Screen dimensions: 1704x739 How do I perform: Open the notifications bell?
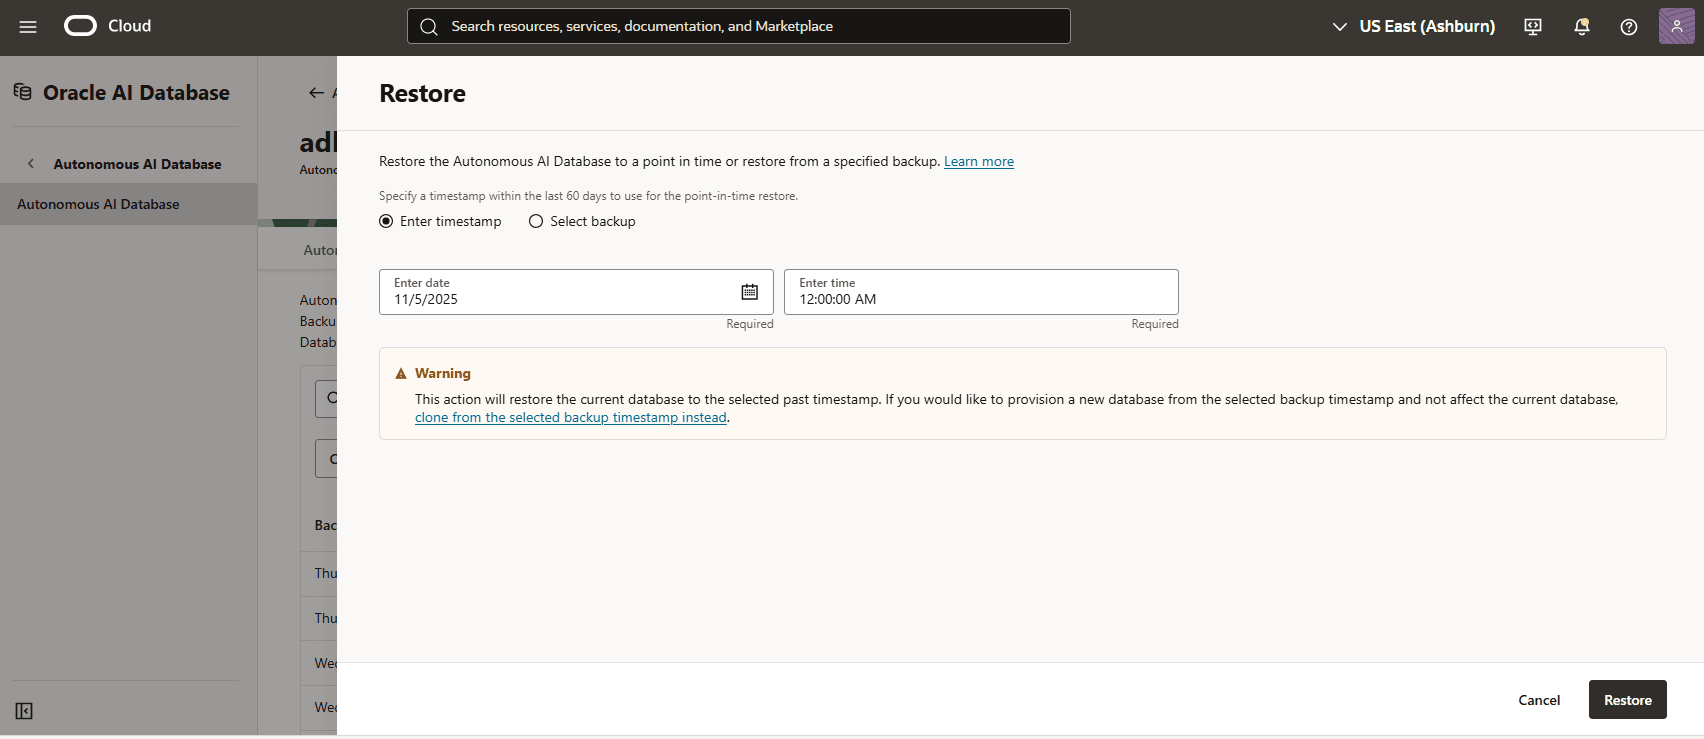(x=1581, y=27)
